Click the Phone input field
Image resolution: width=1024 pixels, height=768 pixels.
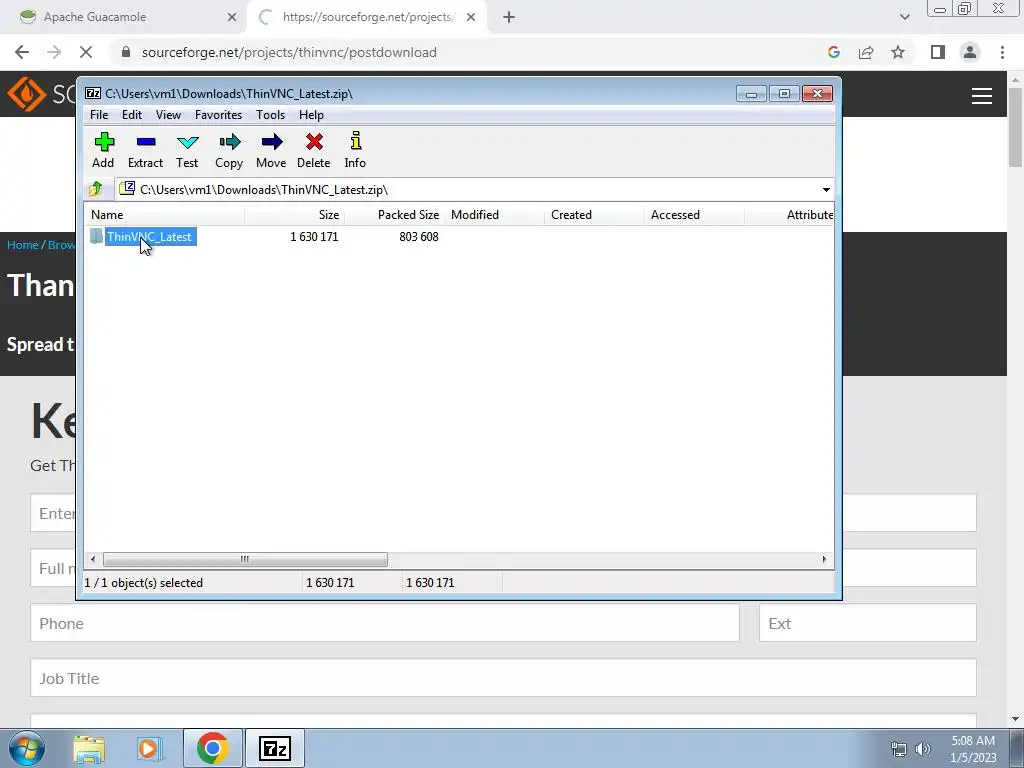click(x=385, y=623)
